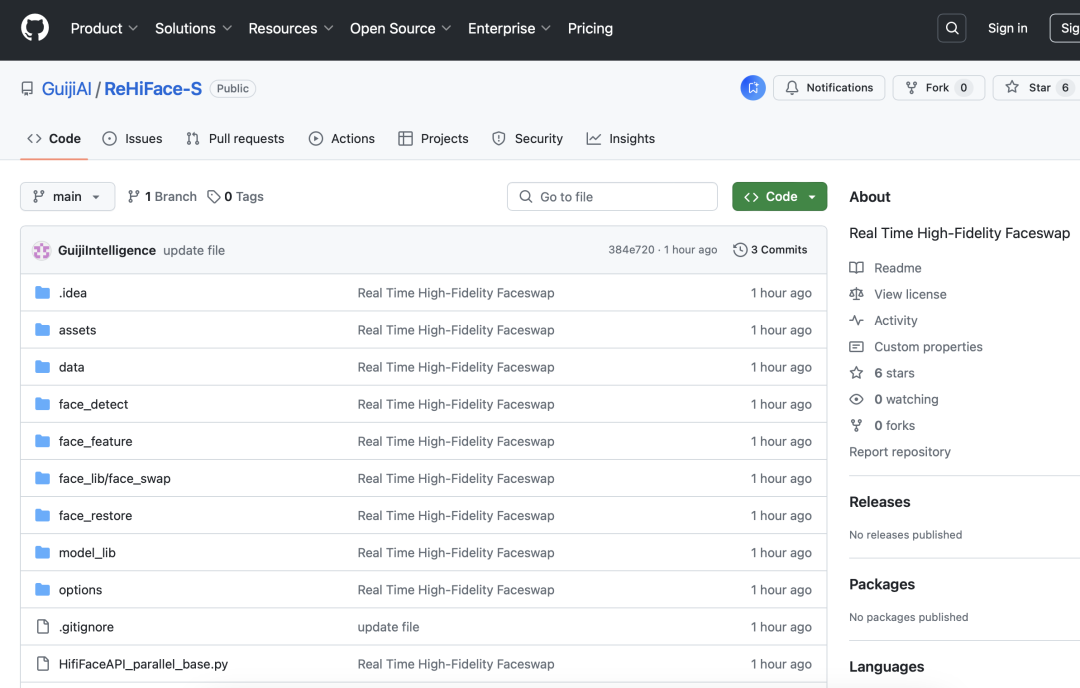Expand the Product menu
The height and width of the screenshot is (688, 1080).
pos(104,28)
